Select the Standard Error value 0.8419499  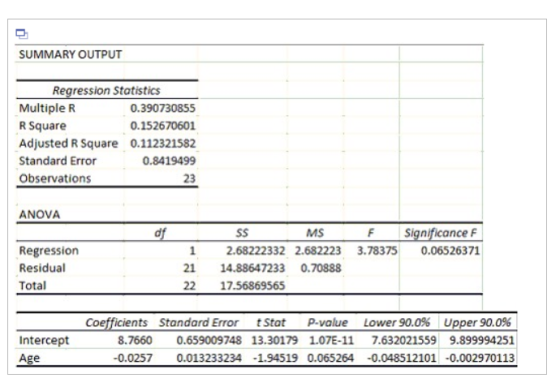(x=169, y=161)
